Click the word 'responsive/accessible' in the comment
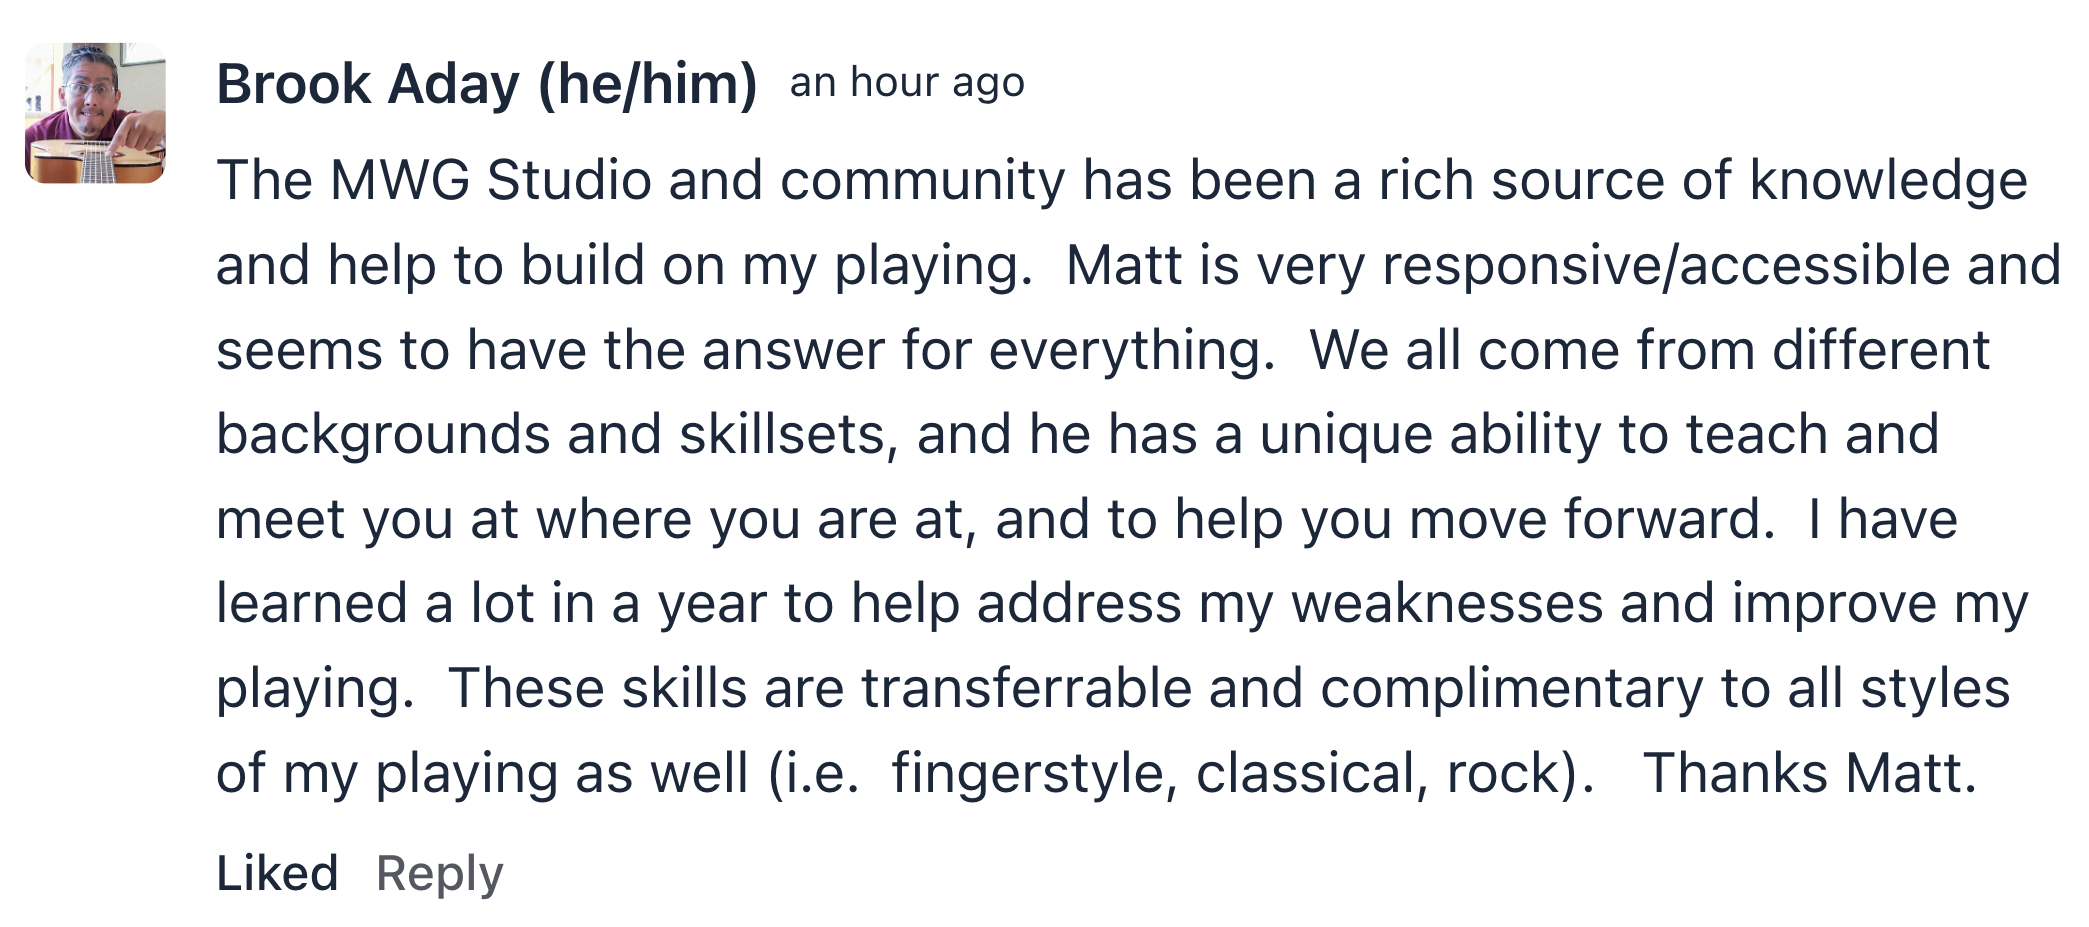 click(1666, 266)
